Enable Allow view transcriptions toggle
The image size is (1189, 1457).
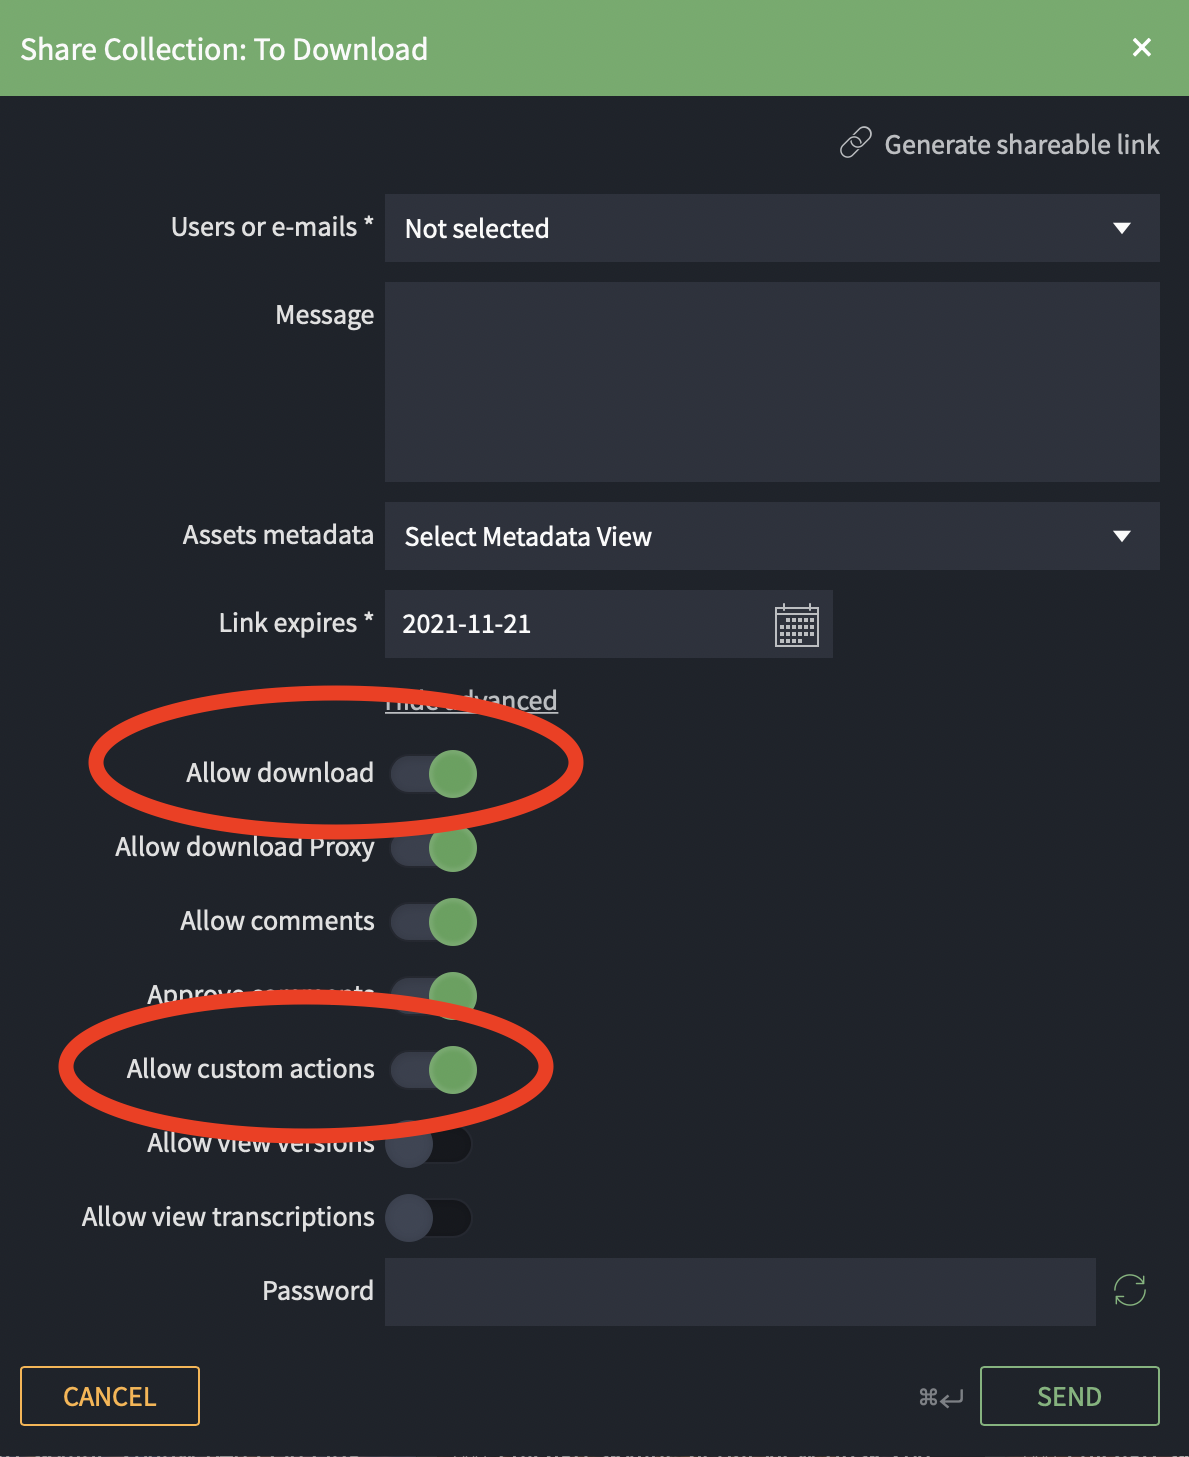click(x=430, y=1218)
